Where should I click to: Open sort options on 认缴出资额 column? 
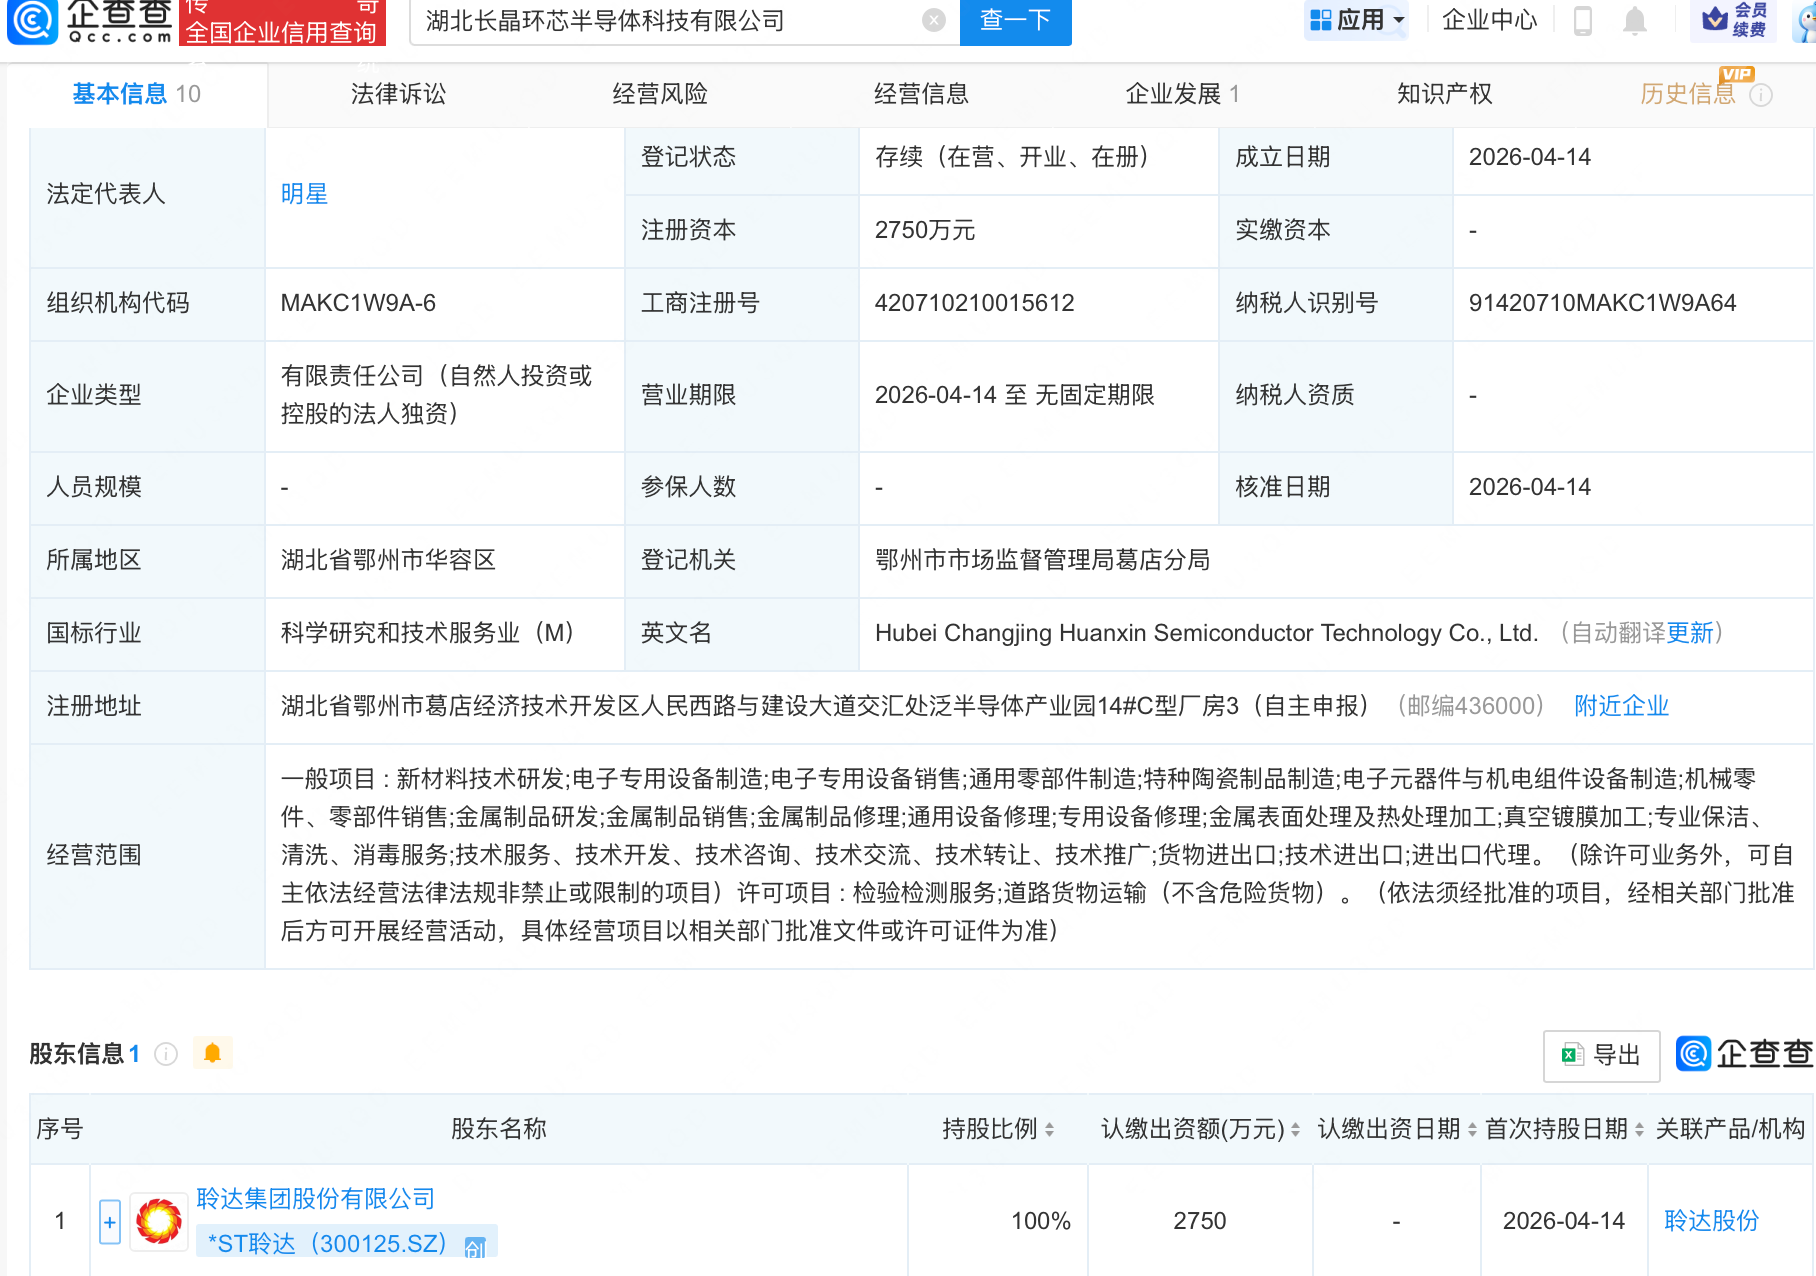pyautogui.click(x=1295, y=1129)
